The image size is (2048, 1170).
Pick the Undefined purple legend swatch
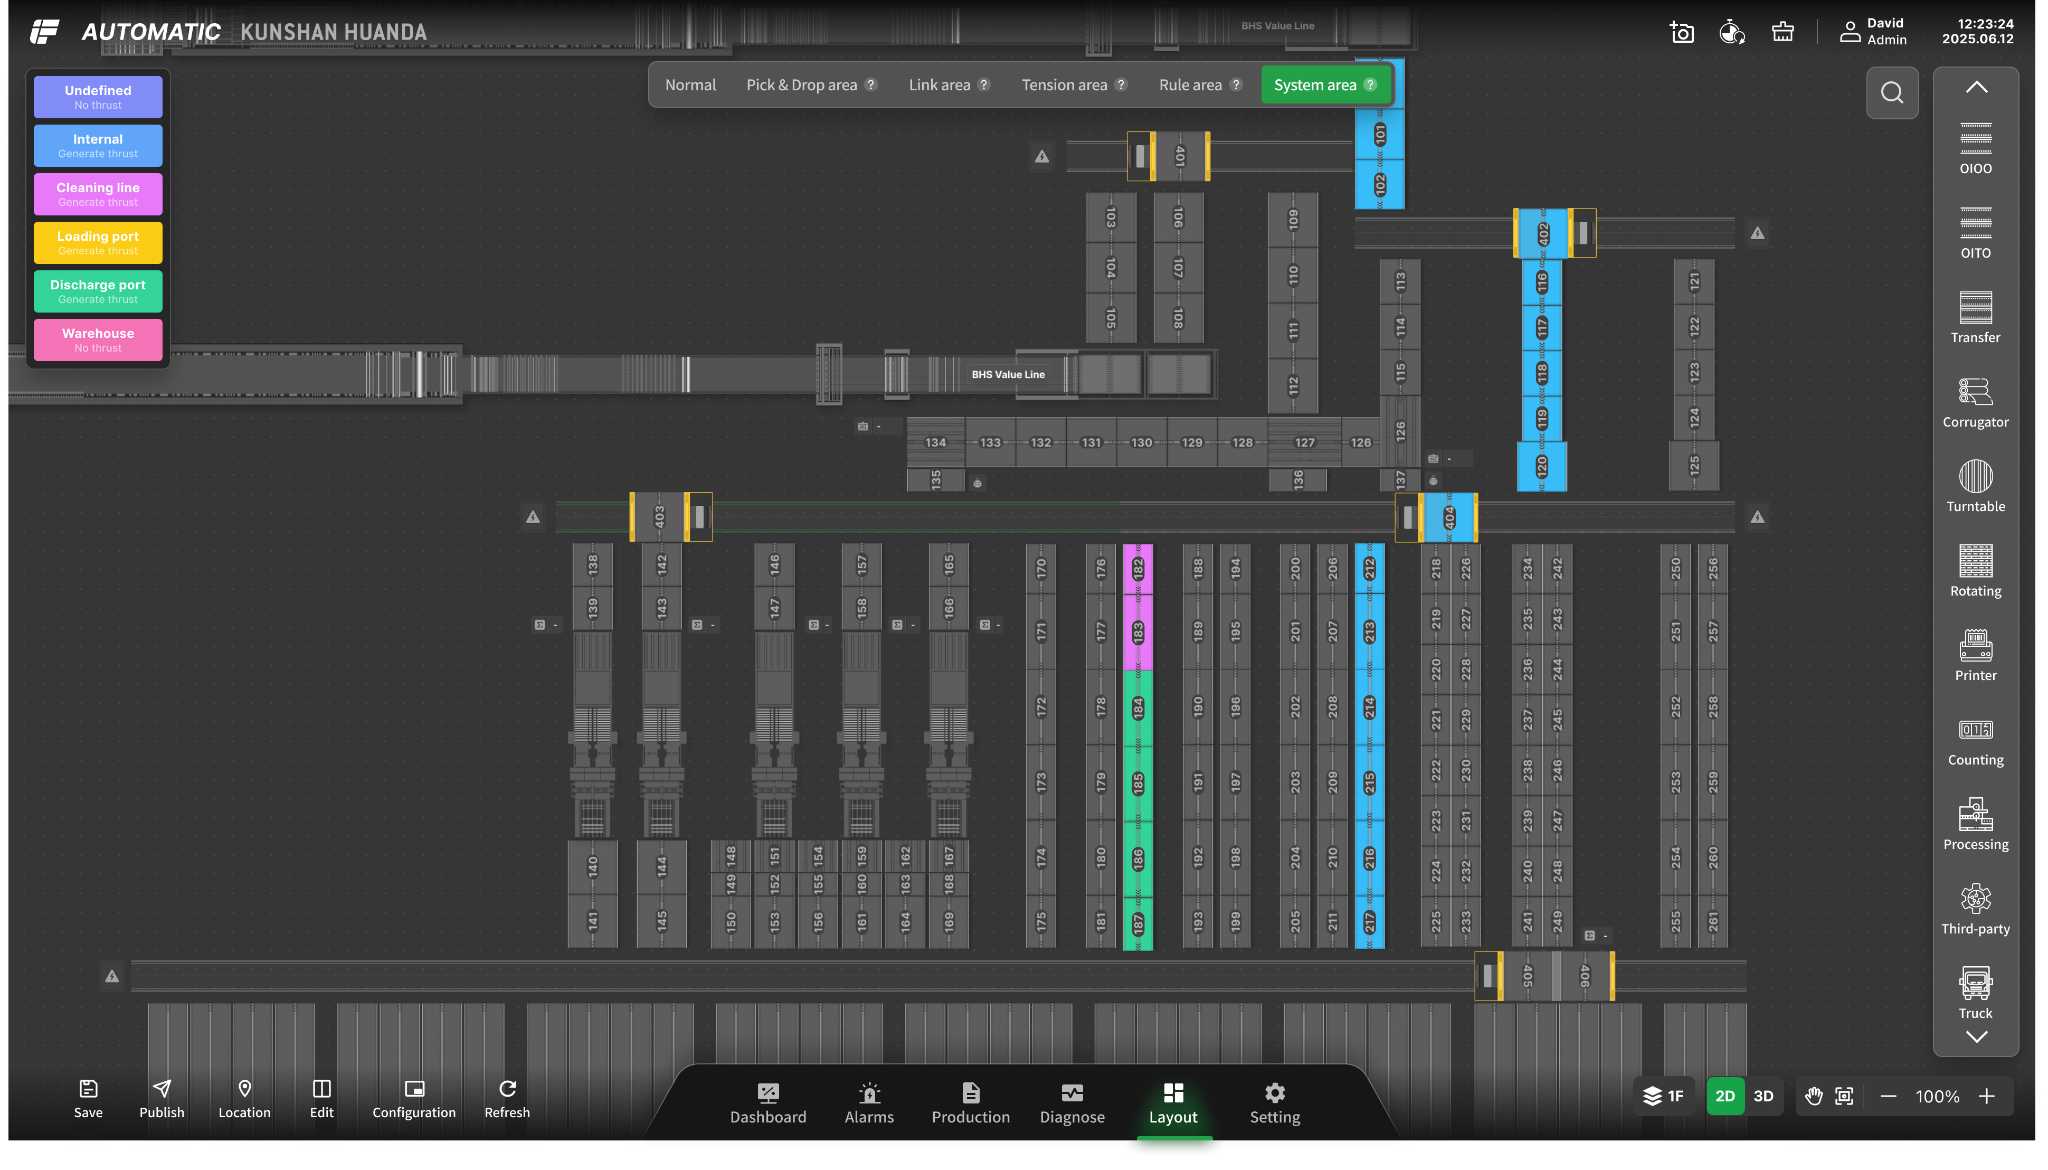pyautogui.click(x=98, y=97)
